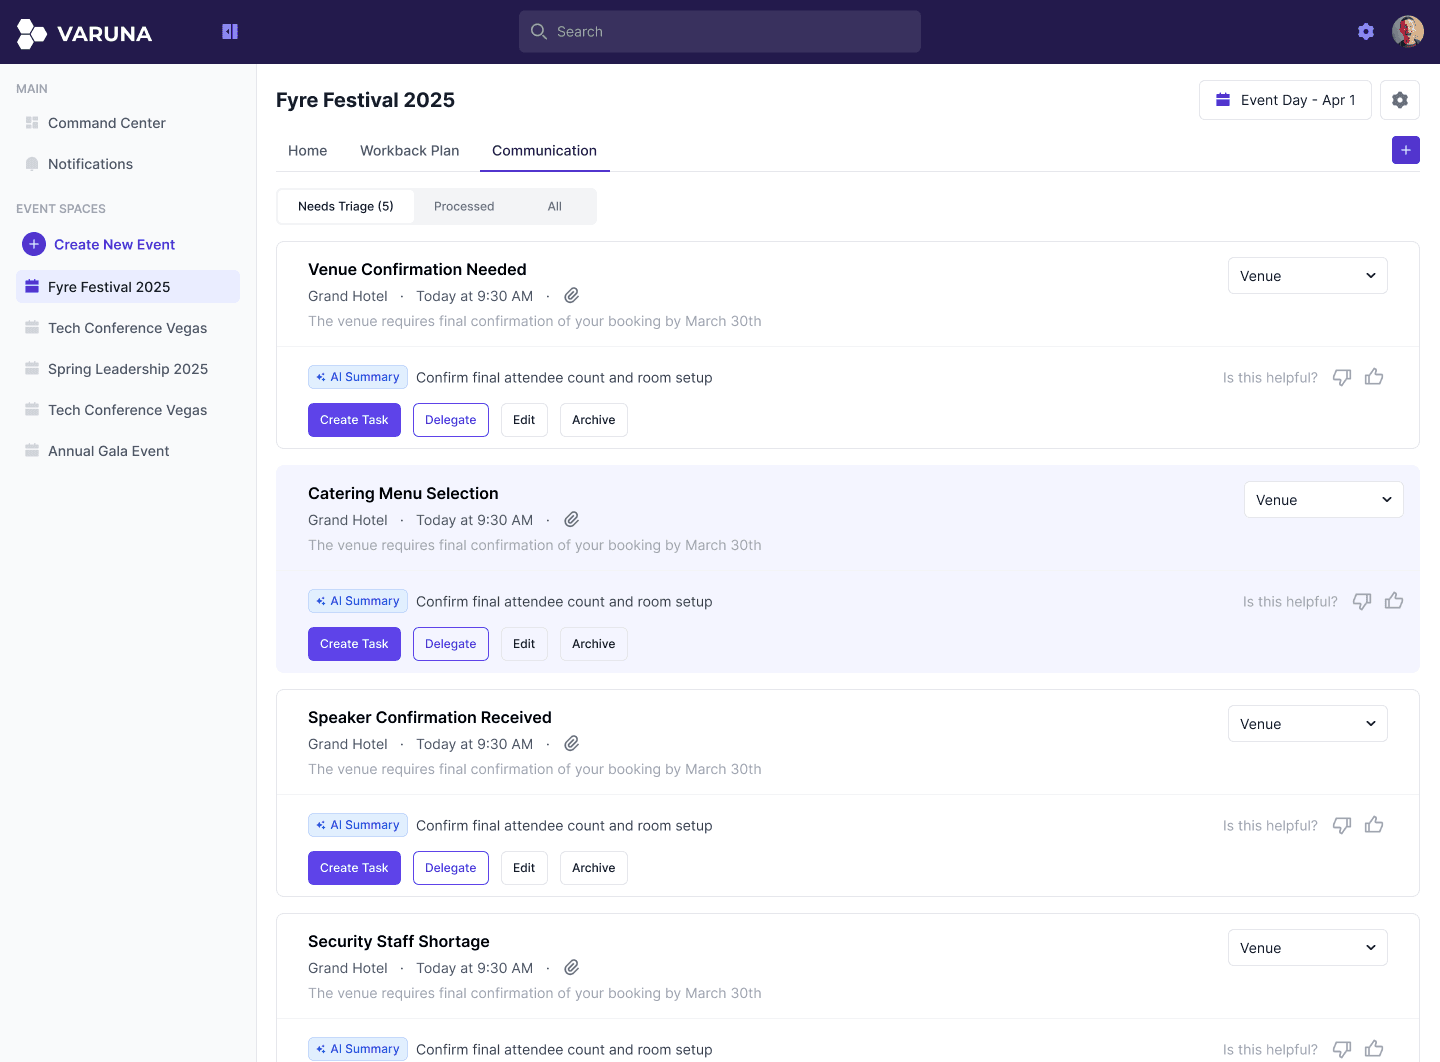Thumbs up the Venue Confirmation AI summary

pos(1374,377)
